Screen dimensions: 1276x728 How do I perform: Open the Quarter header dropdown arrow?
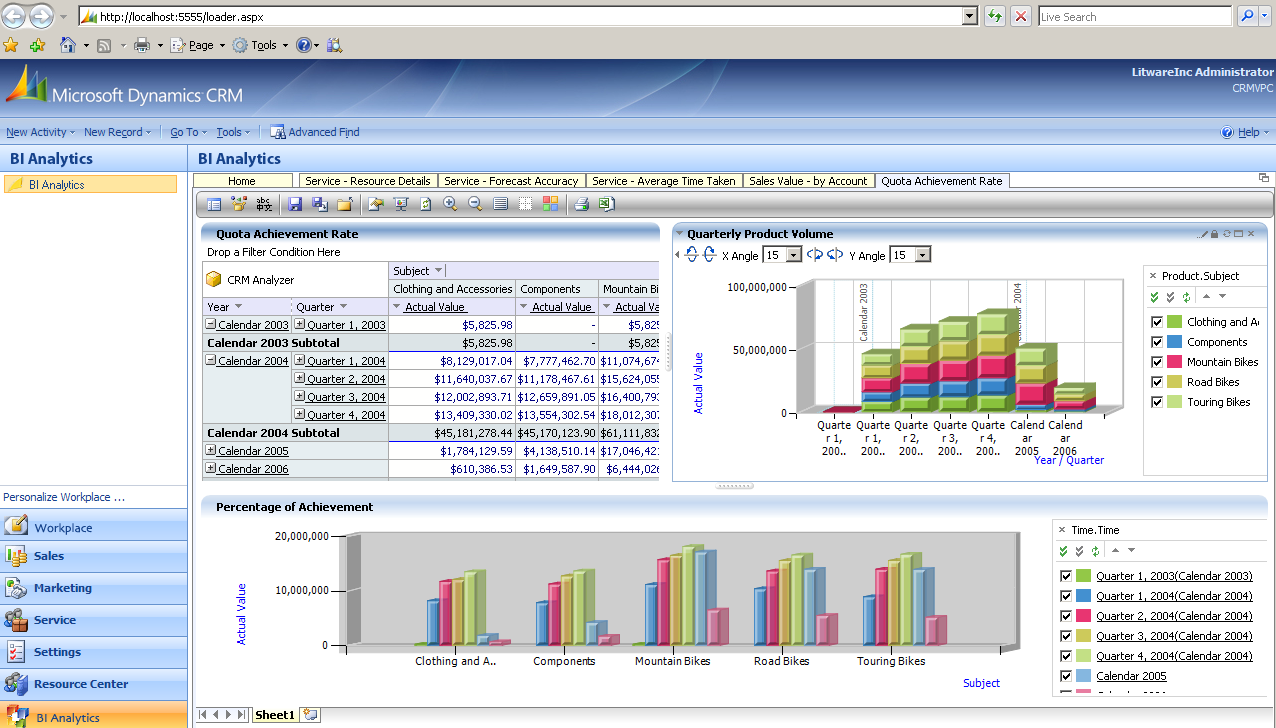(x=343, y=307)
